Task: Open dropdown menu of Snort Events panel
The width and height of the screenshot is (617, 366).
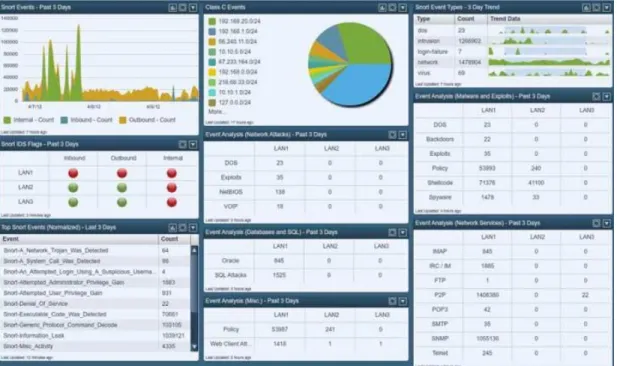Action: pyautogui.click(x=193, y=7)
